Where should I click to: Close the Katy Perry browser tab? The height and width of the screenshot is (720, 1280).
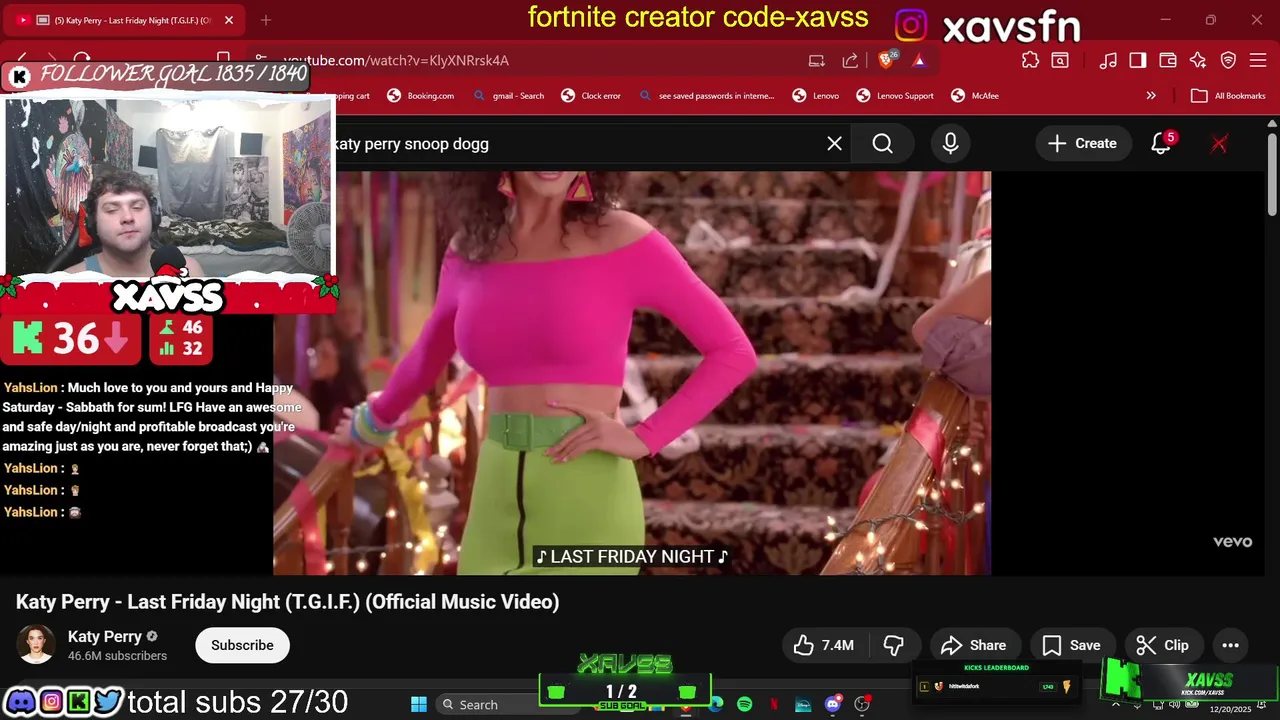[229, 20]
